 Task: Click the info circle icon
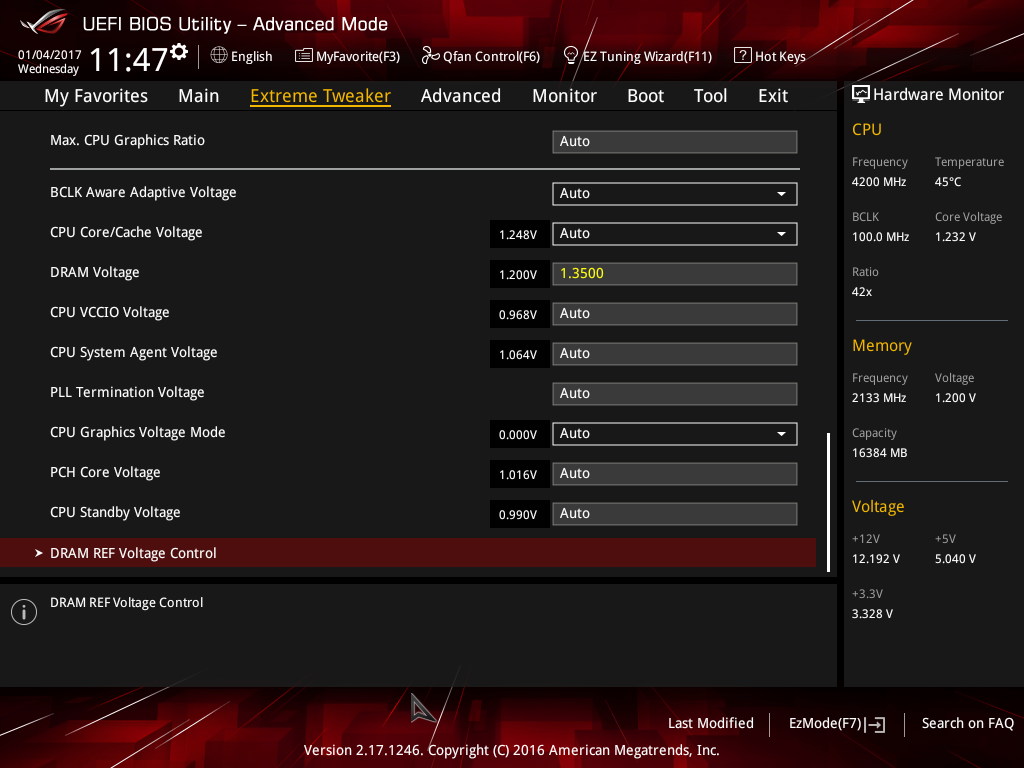pos(24,612)
